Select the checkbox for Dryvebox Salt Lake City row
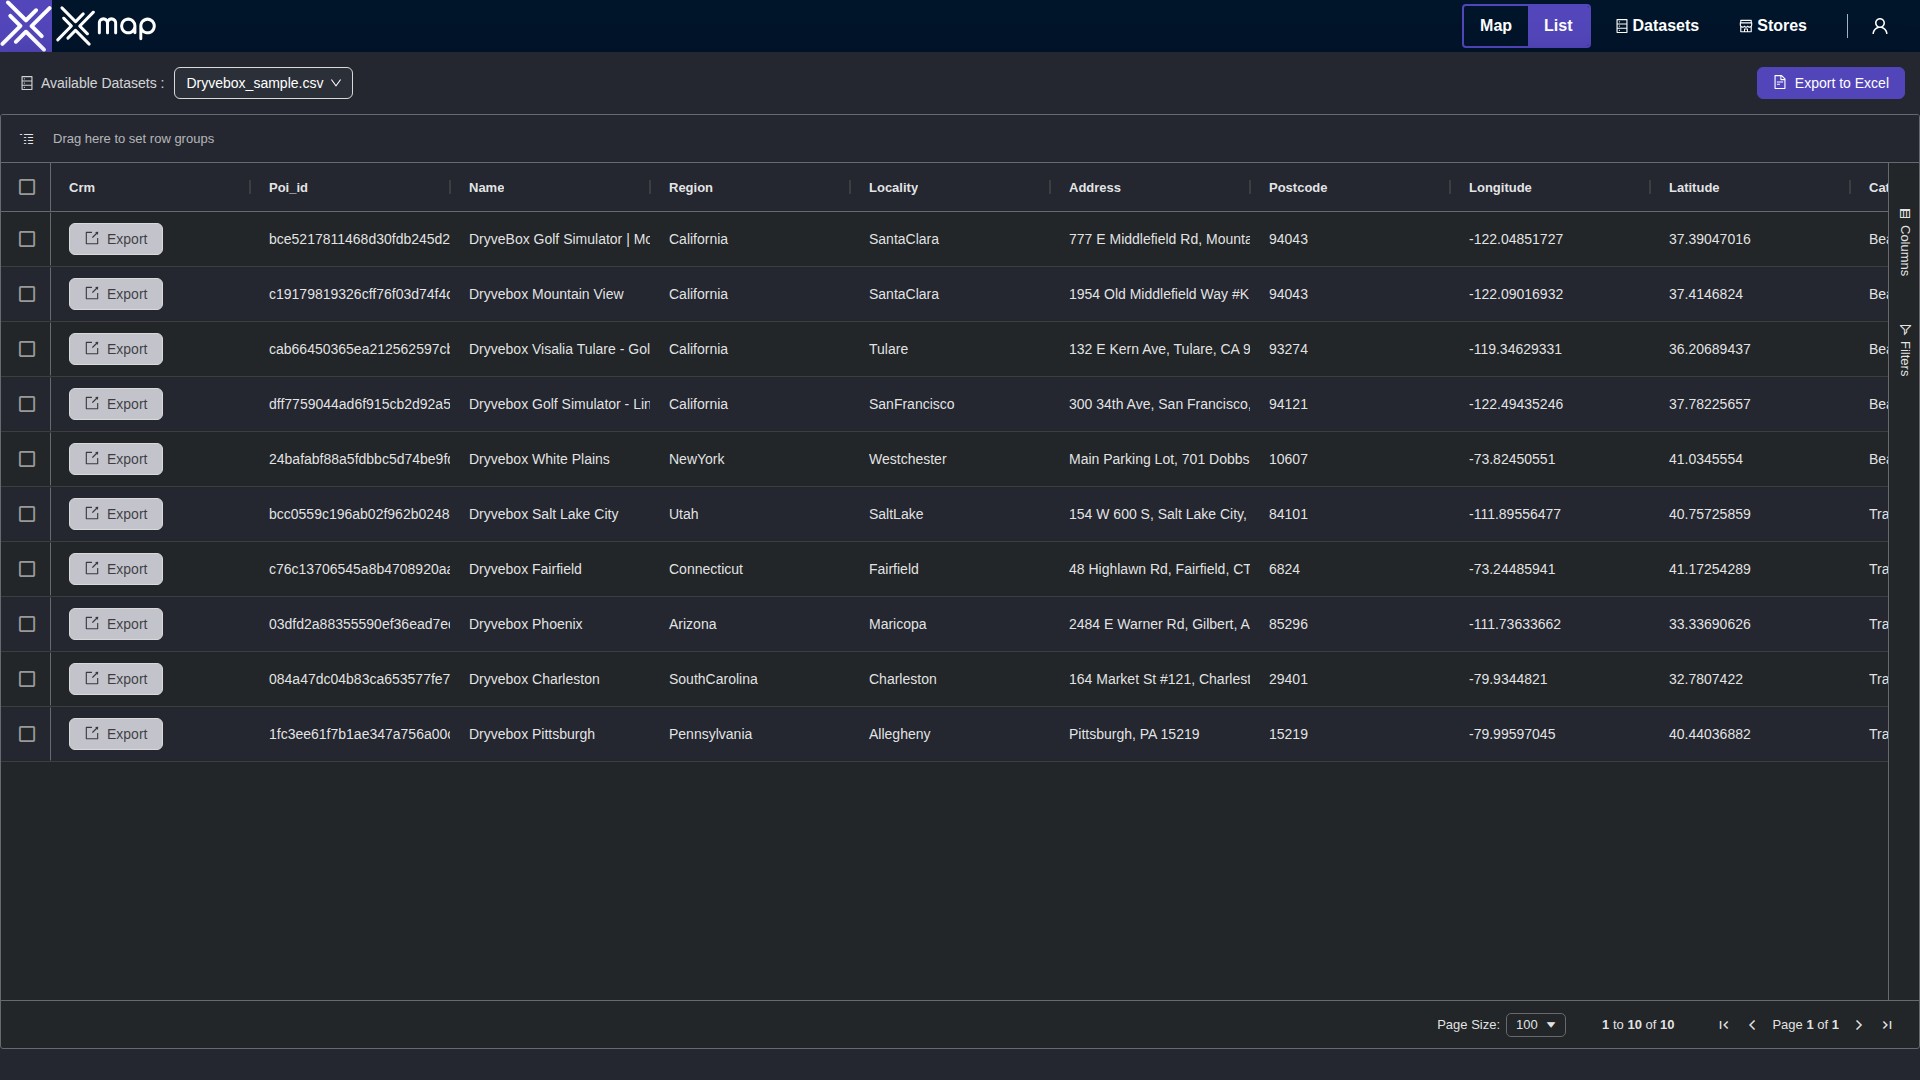Image resolution: width=1920 pixels, height=1080 pixels. click(x=27, y=514)
